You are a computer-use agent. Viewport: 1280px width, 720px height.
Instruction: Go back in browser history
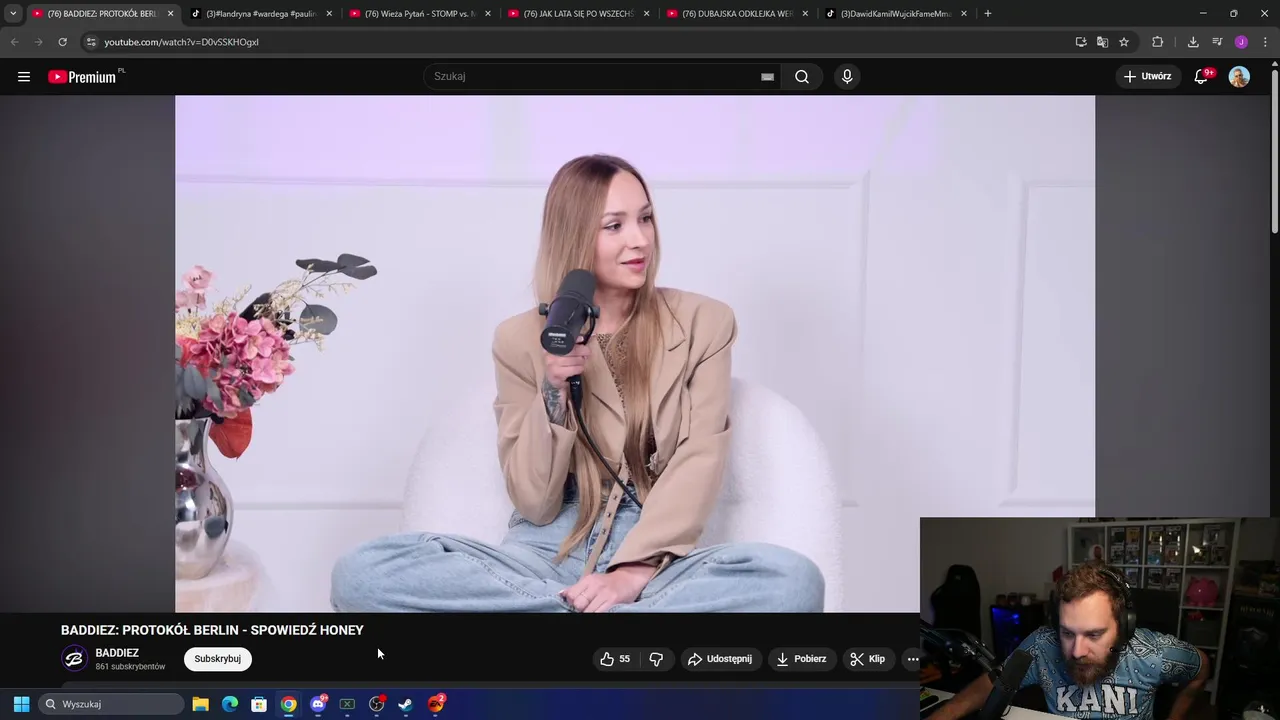point(14,42)
